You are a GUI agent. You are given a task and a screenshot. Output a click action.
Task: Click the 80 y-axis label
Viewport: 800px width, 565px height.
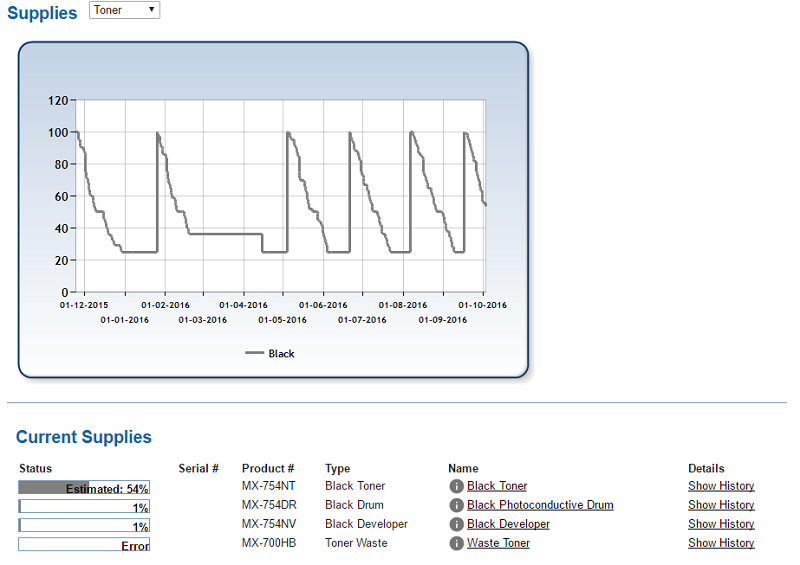coord(61,164)
